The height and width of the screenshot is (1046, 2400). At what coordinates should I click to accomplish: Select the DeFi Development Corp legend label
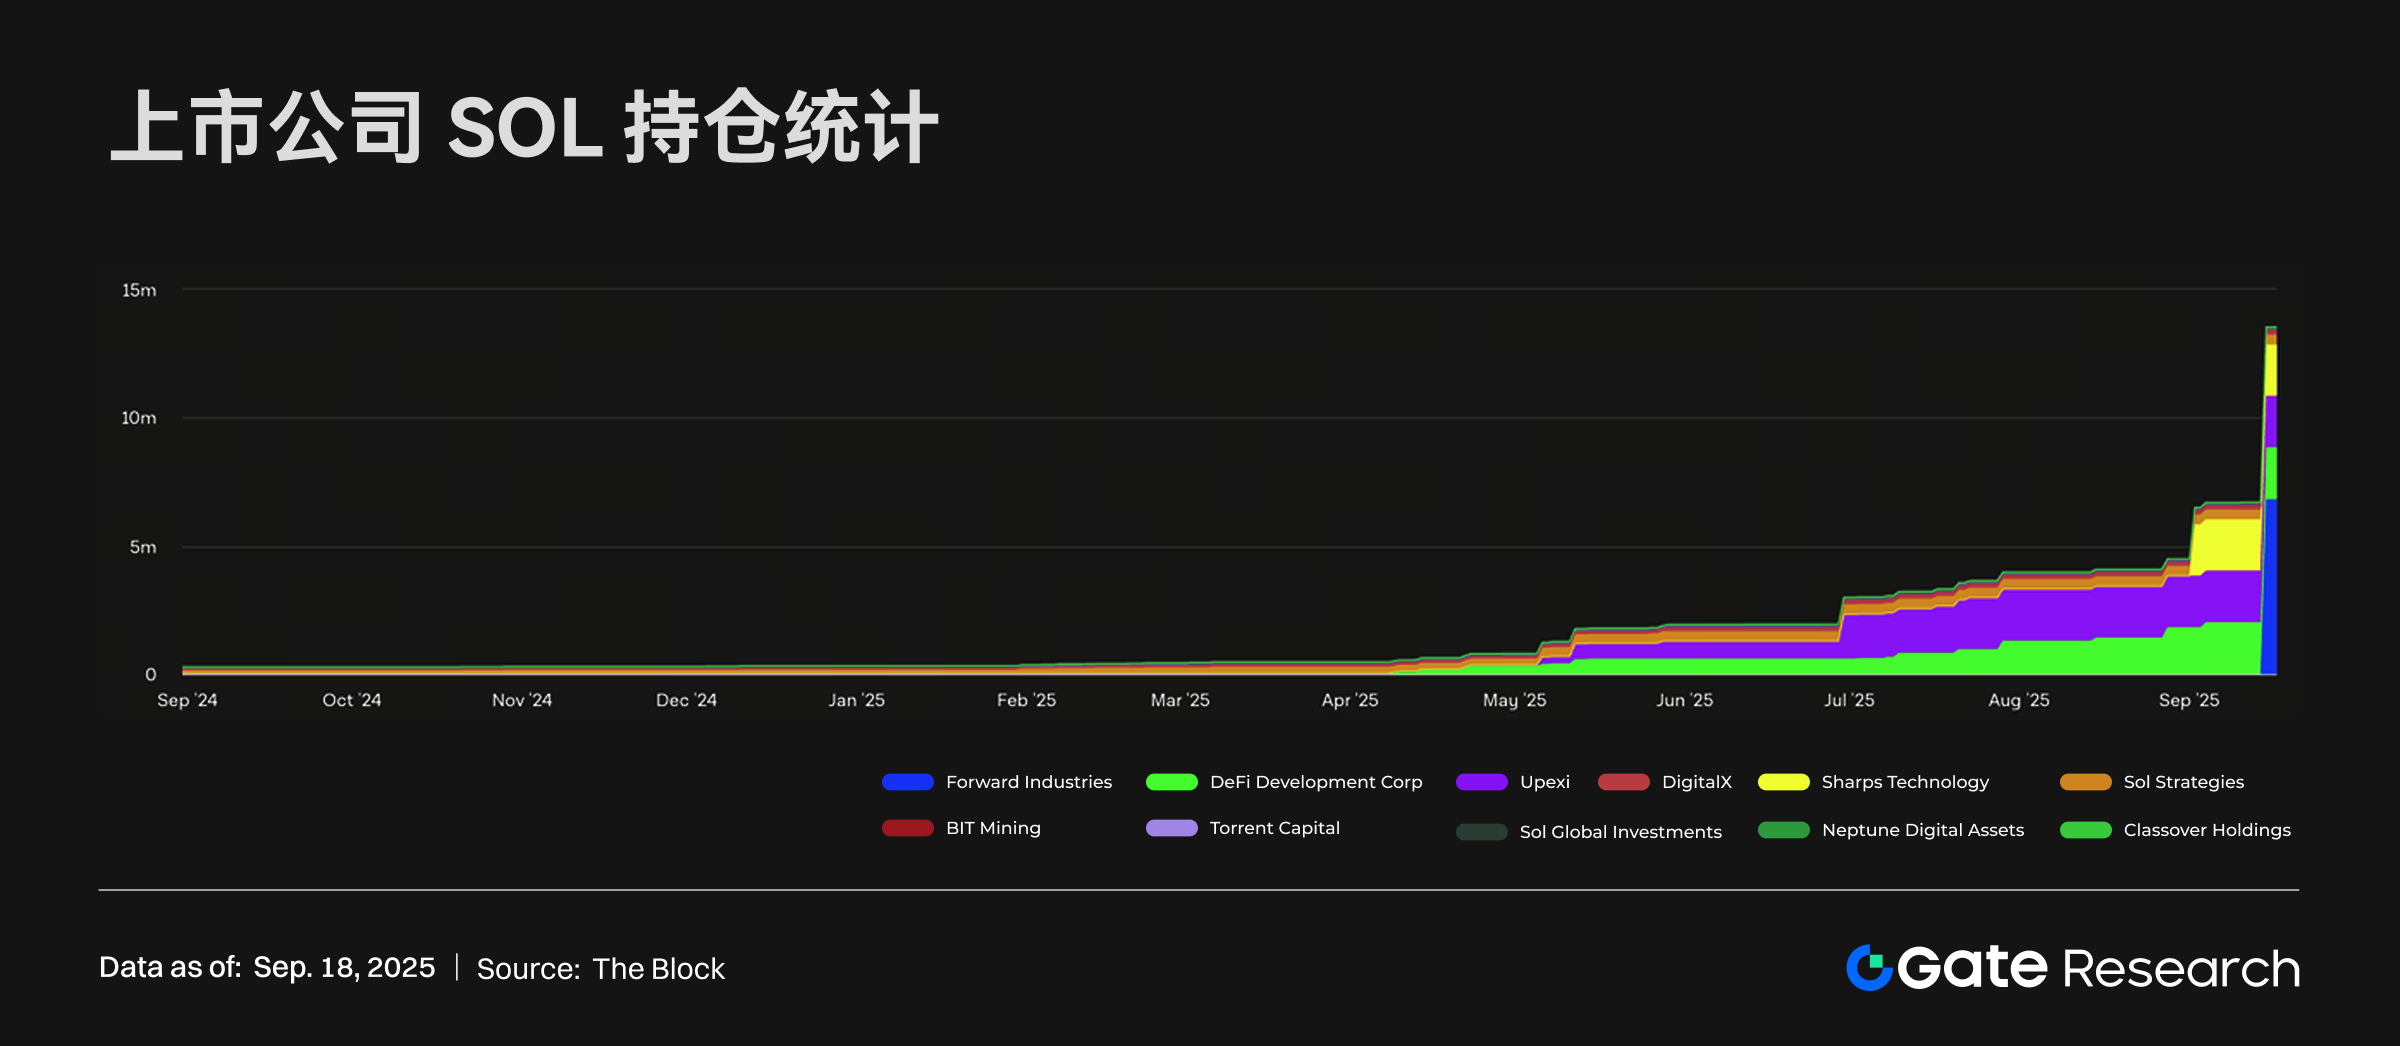coord(1316,782)
